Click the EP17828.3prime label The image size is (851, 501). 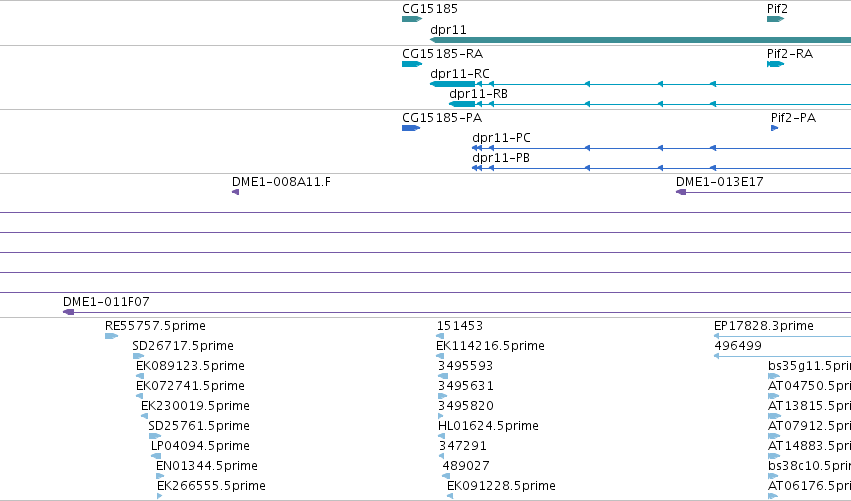tap(764, 326)
